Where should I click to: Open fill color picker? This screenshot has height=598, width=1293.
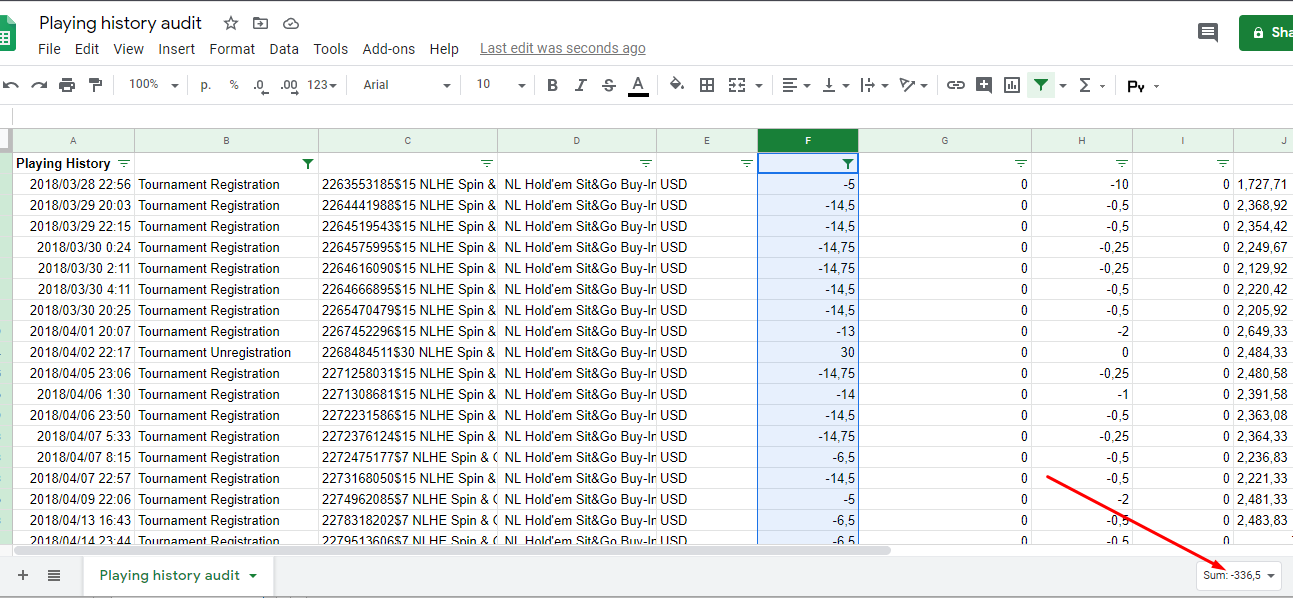tap(677, 85)
